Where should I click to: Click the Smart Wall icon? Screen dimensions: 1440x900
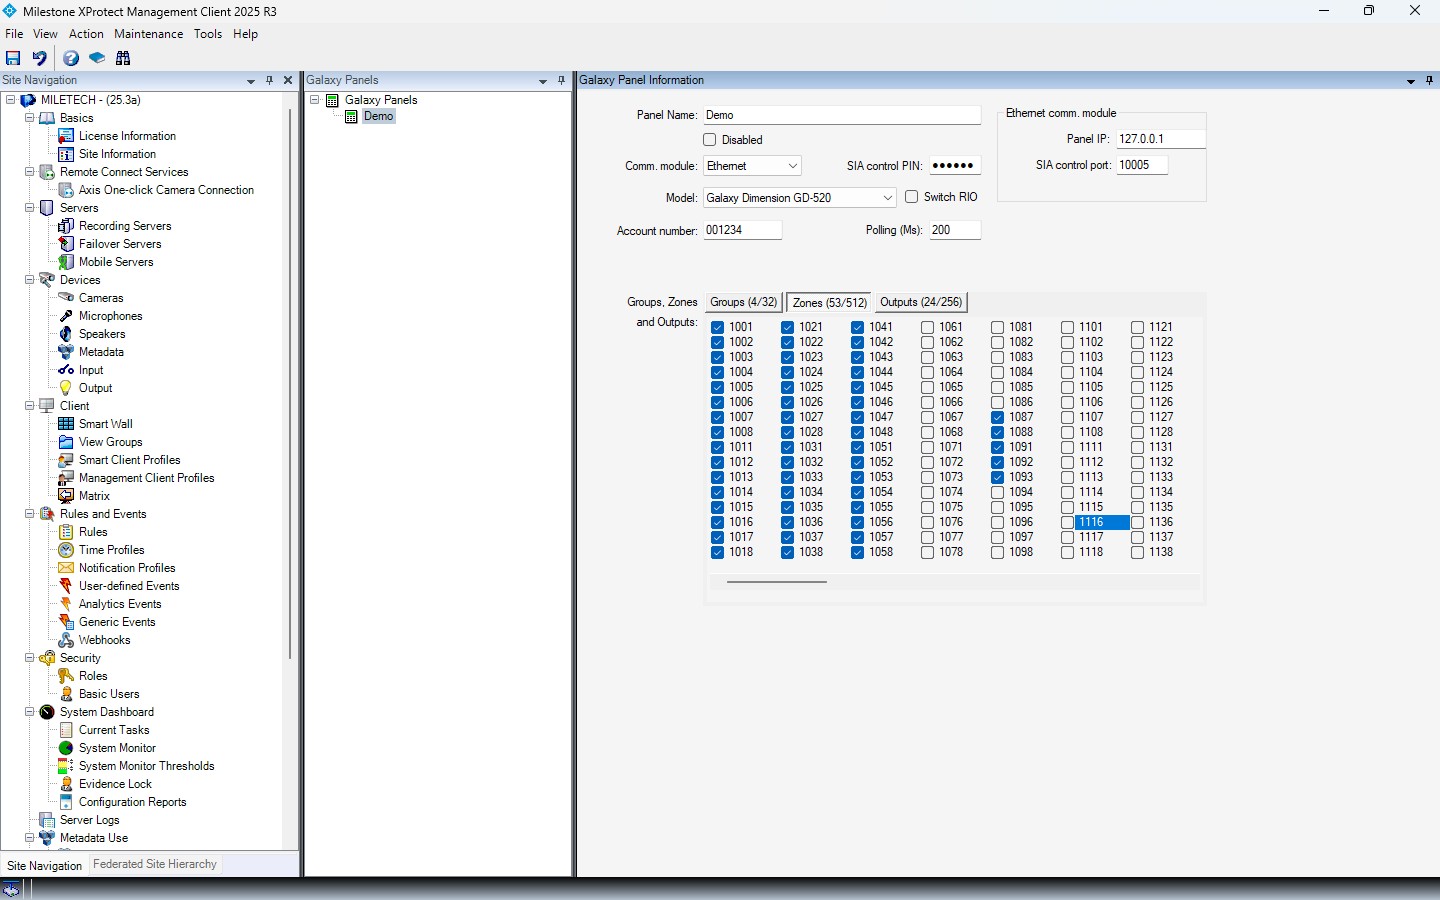pos(66,424)
